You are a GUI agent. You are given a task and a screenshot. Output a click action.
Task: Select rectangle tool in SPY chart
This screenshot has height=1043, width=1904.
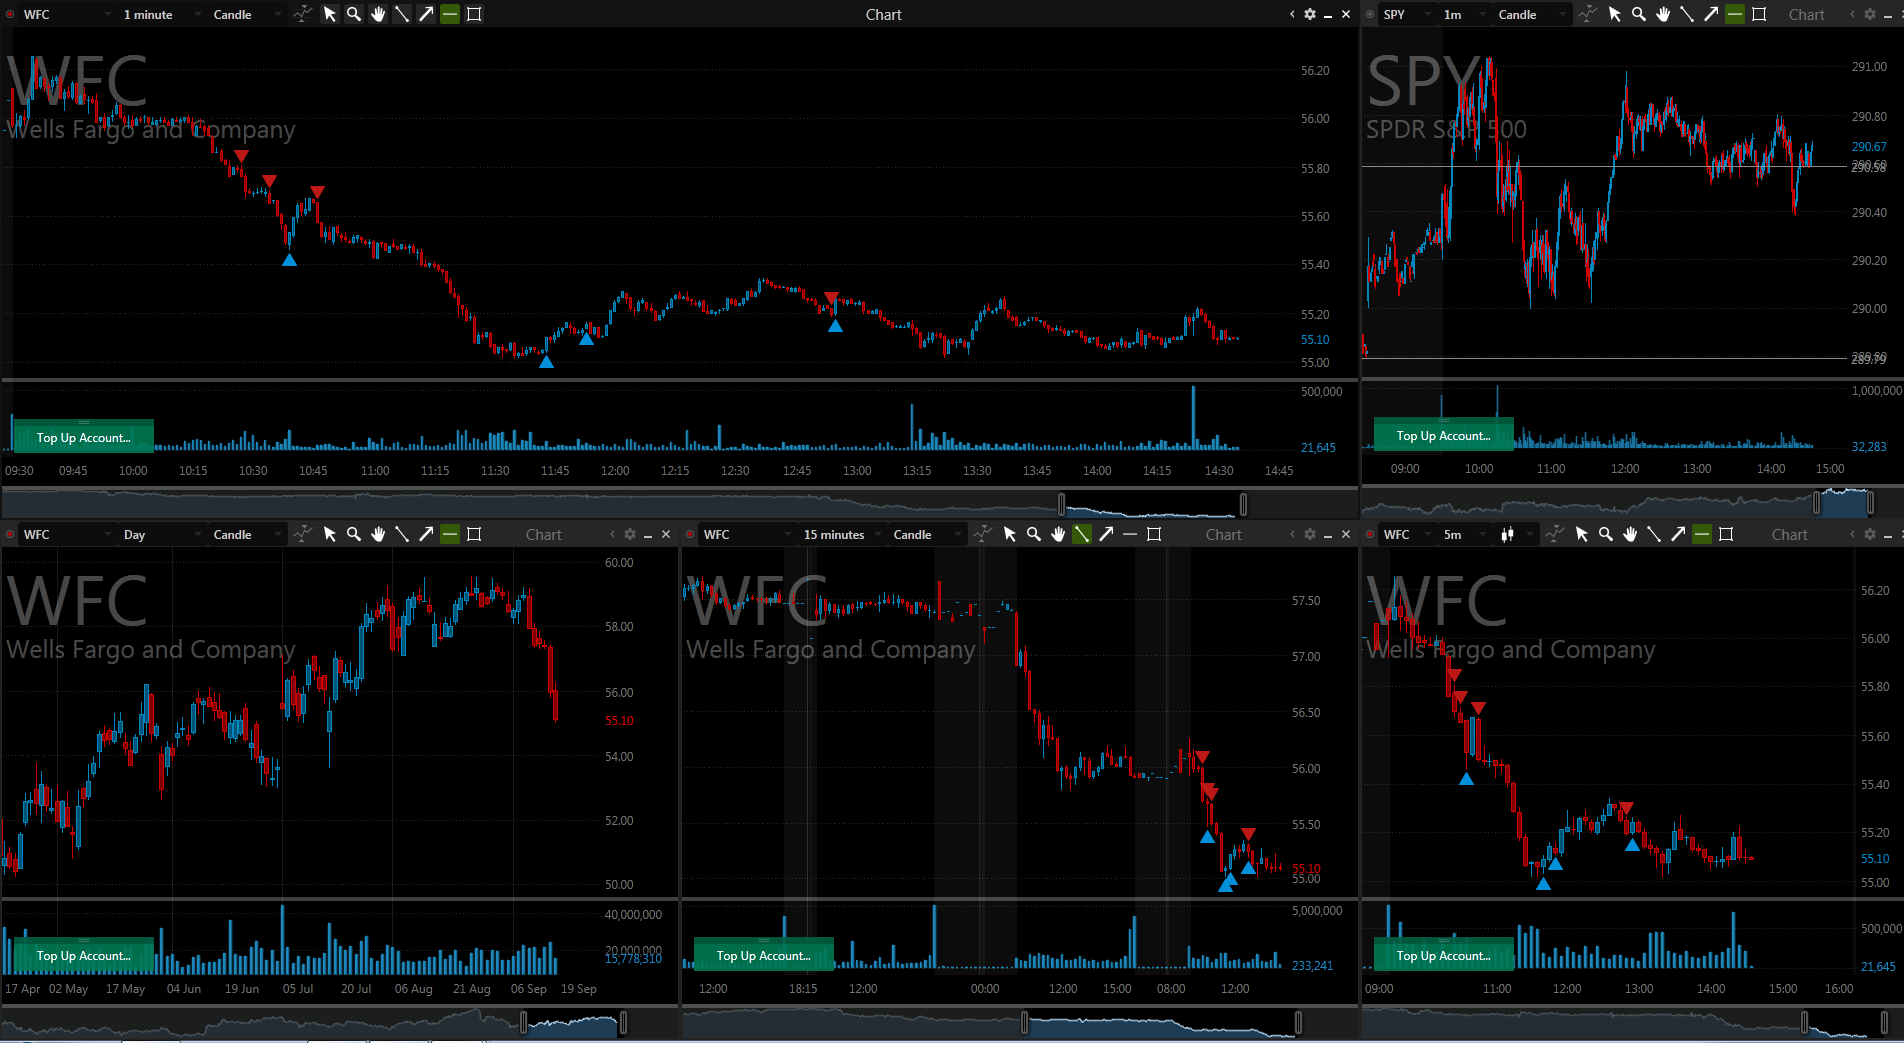tap(1759, 14)
